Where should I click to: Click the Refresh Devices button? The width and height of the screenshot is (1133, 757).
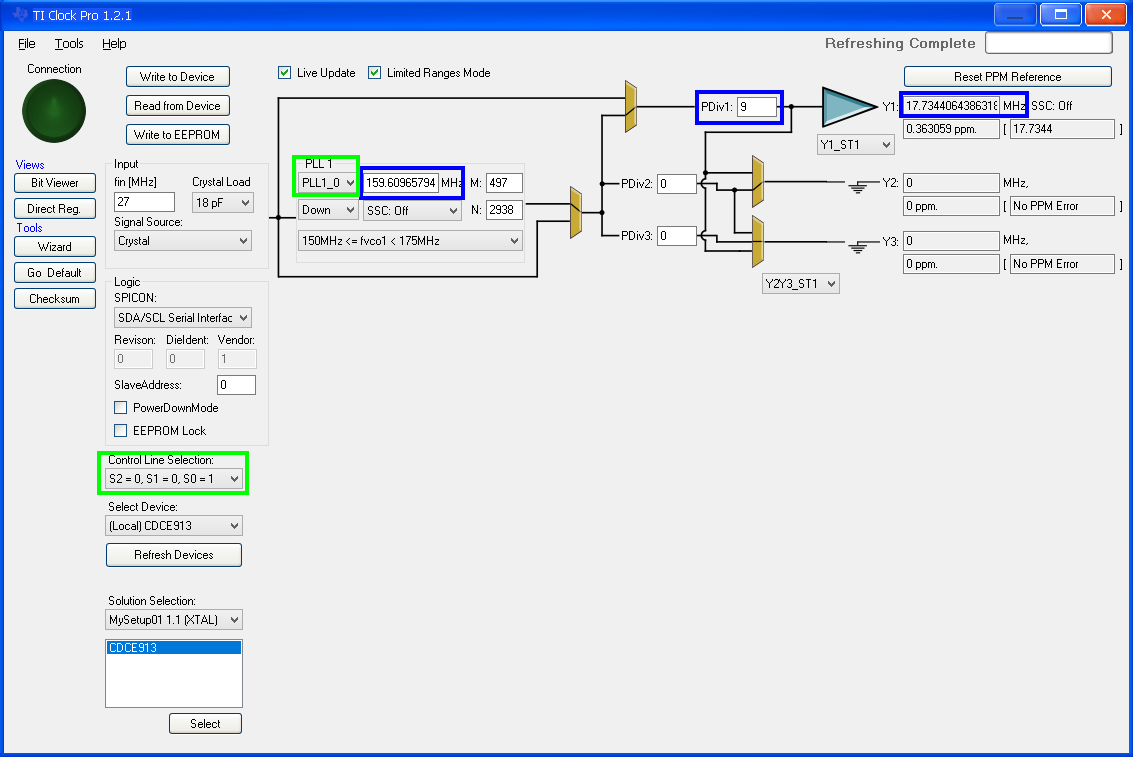coord(173,555)
